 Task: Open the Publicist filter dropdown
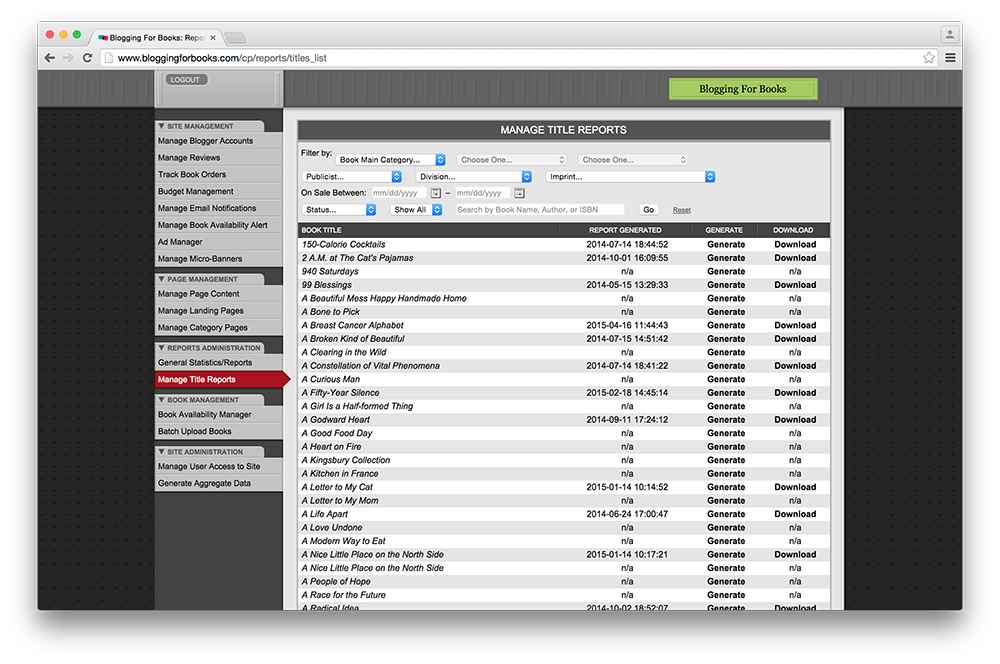pos(352,177)
